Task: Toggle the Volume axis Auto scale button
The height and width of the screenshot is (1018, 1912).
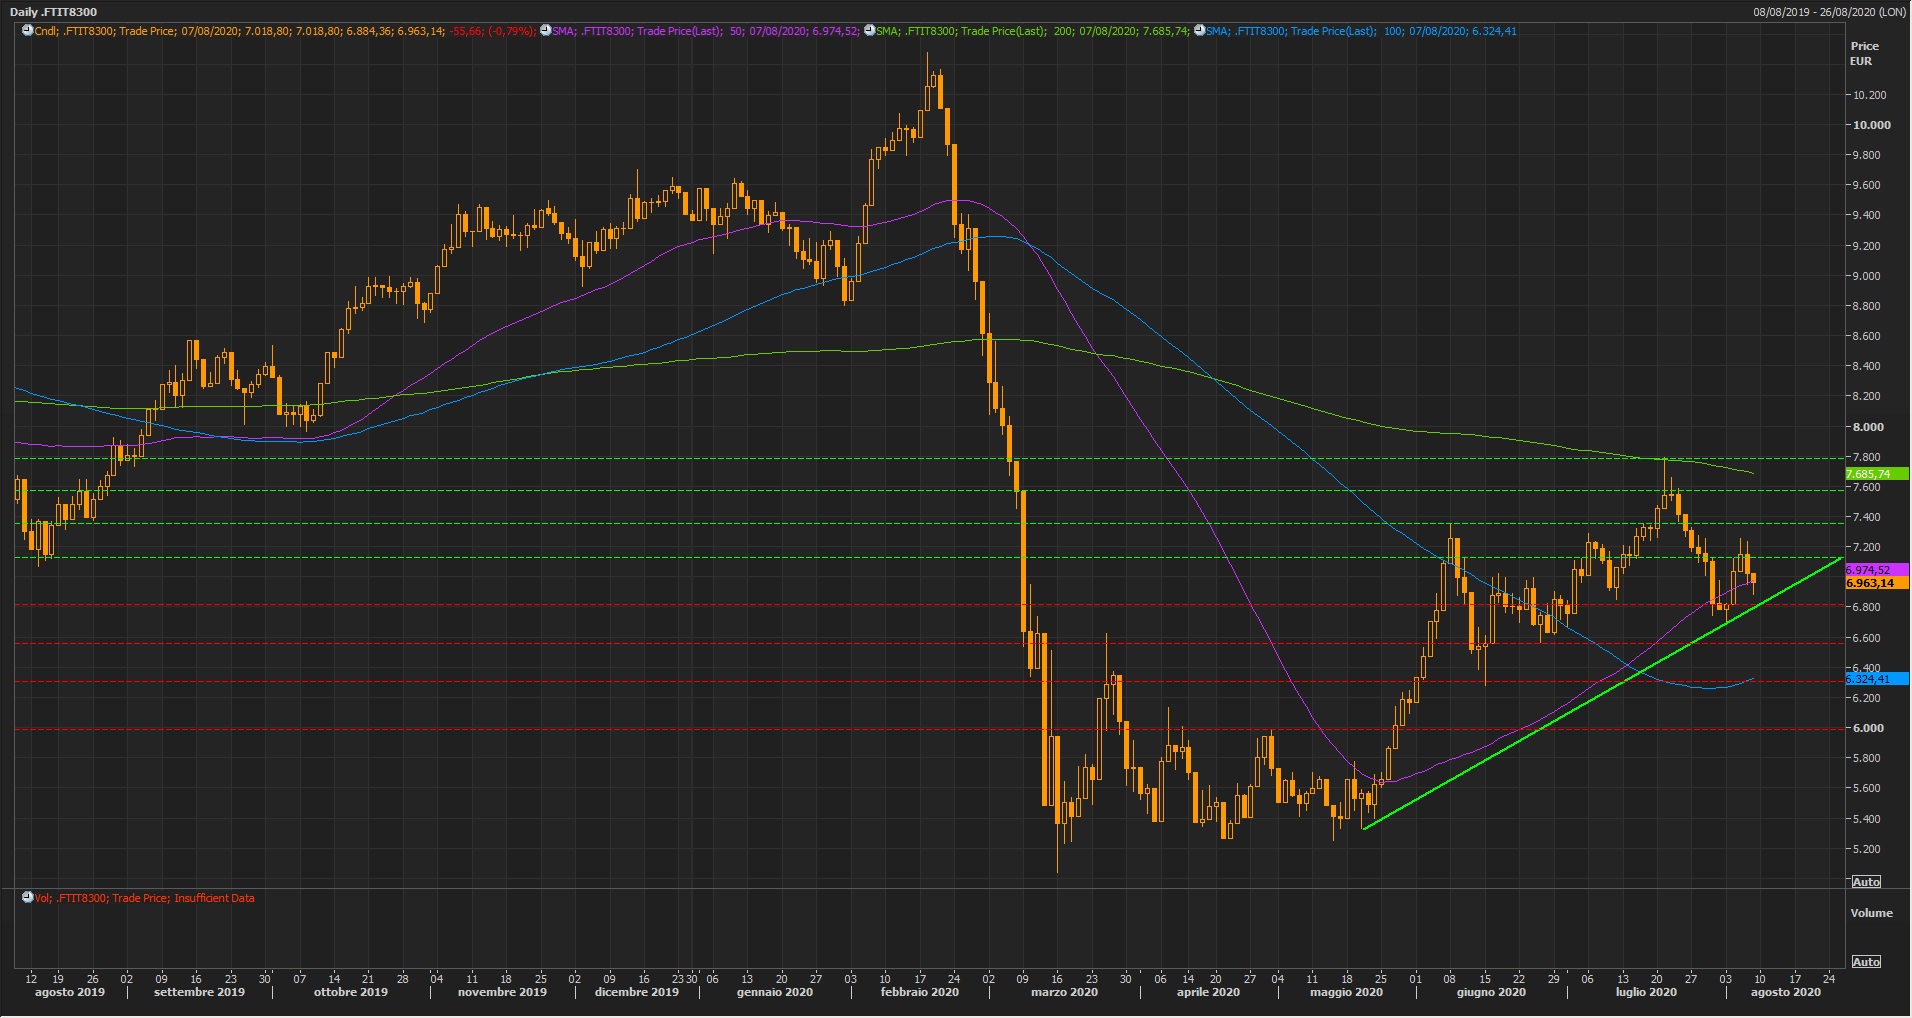Action: pyautogui.click(x=1865, y=962)
